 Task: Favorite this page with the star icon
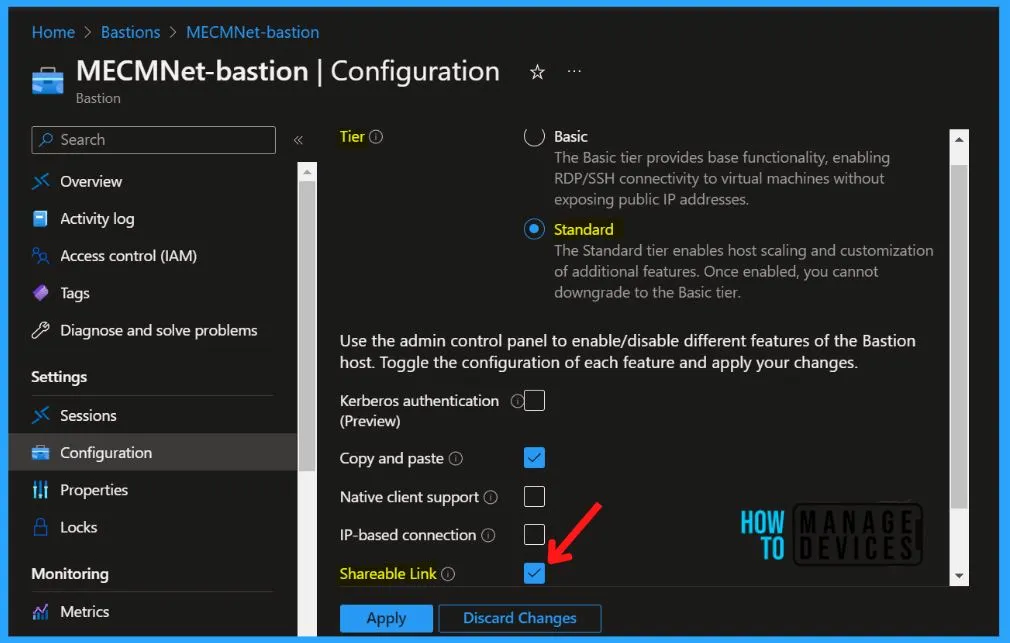[537, 72]
